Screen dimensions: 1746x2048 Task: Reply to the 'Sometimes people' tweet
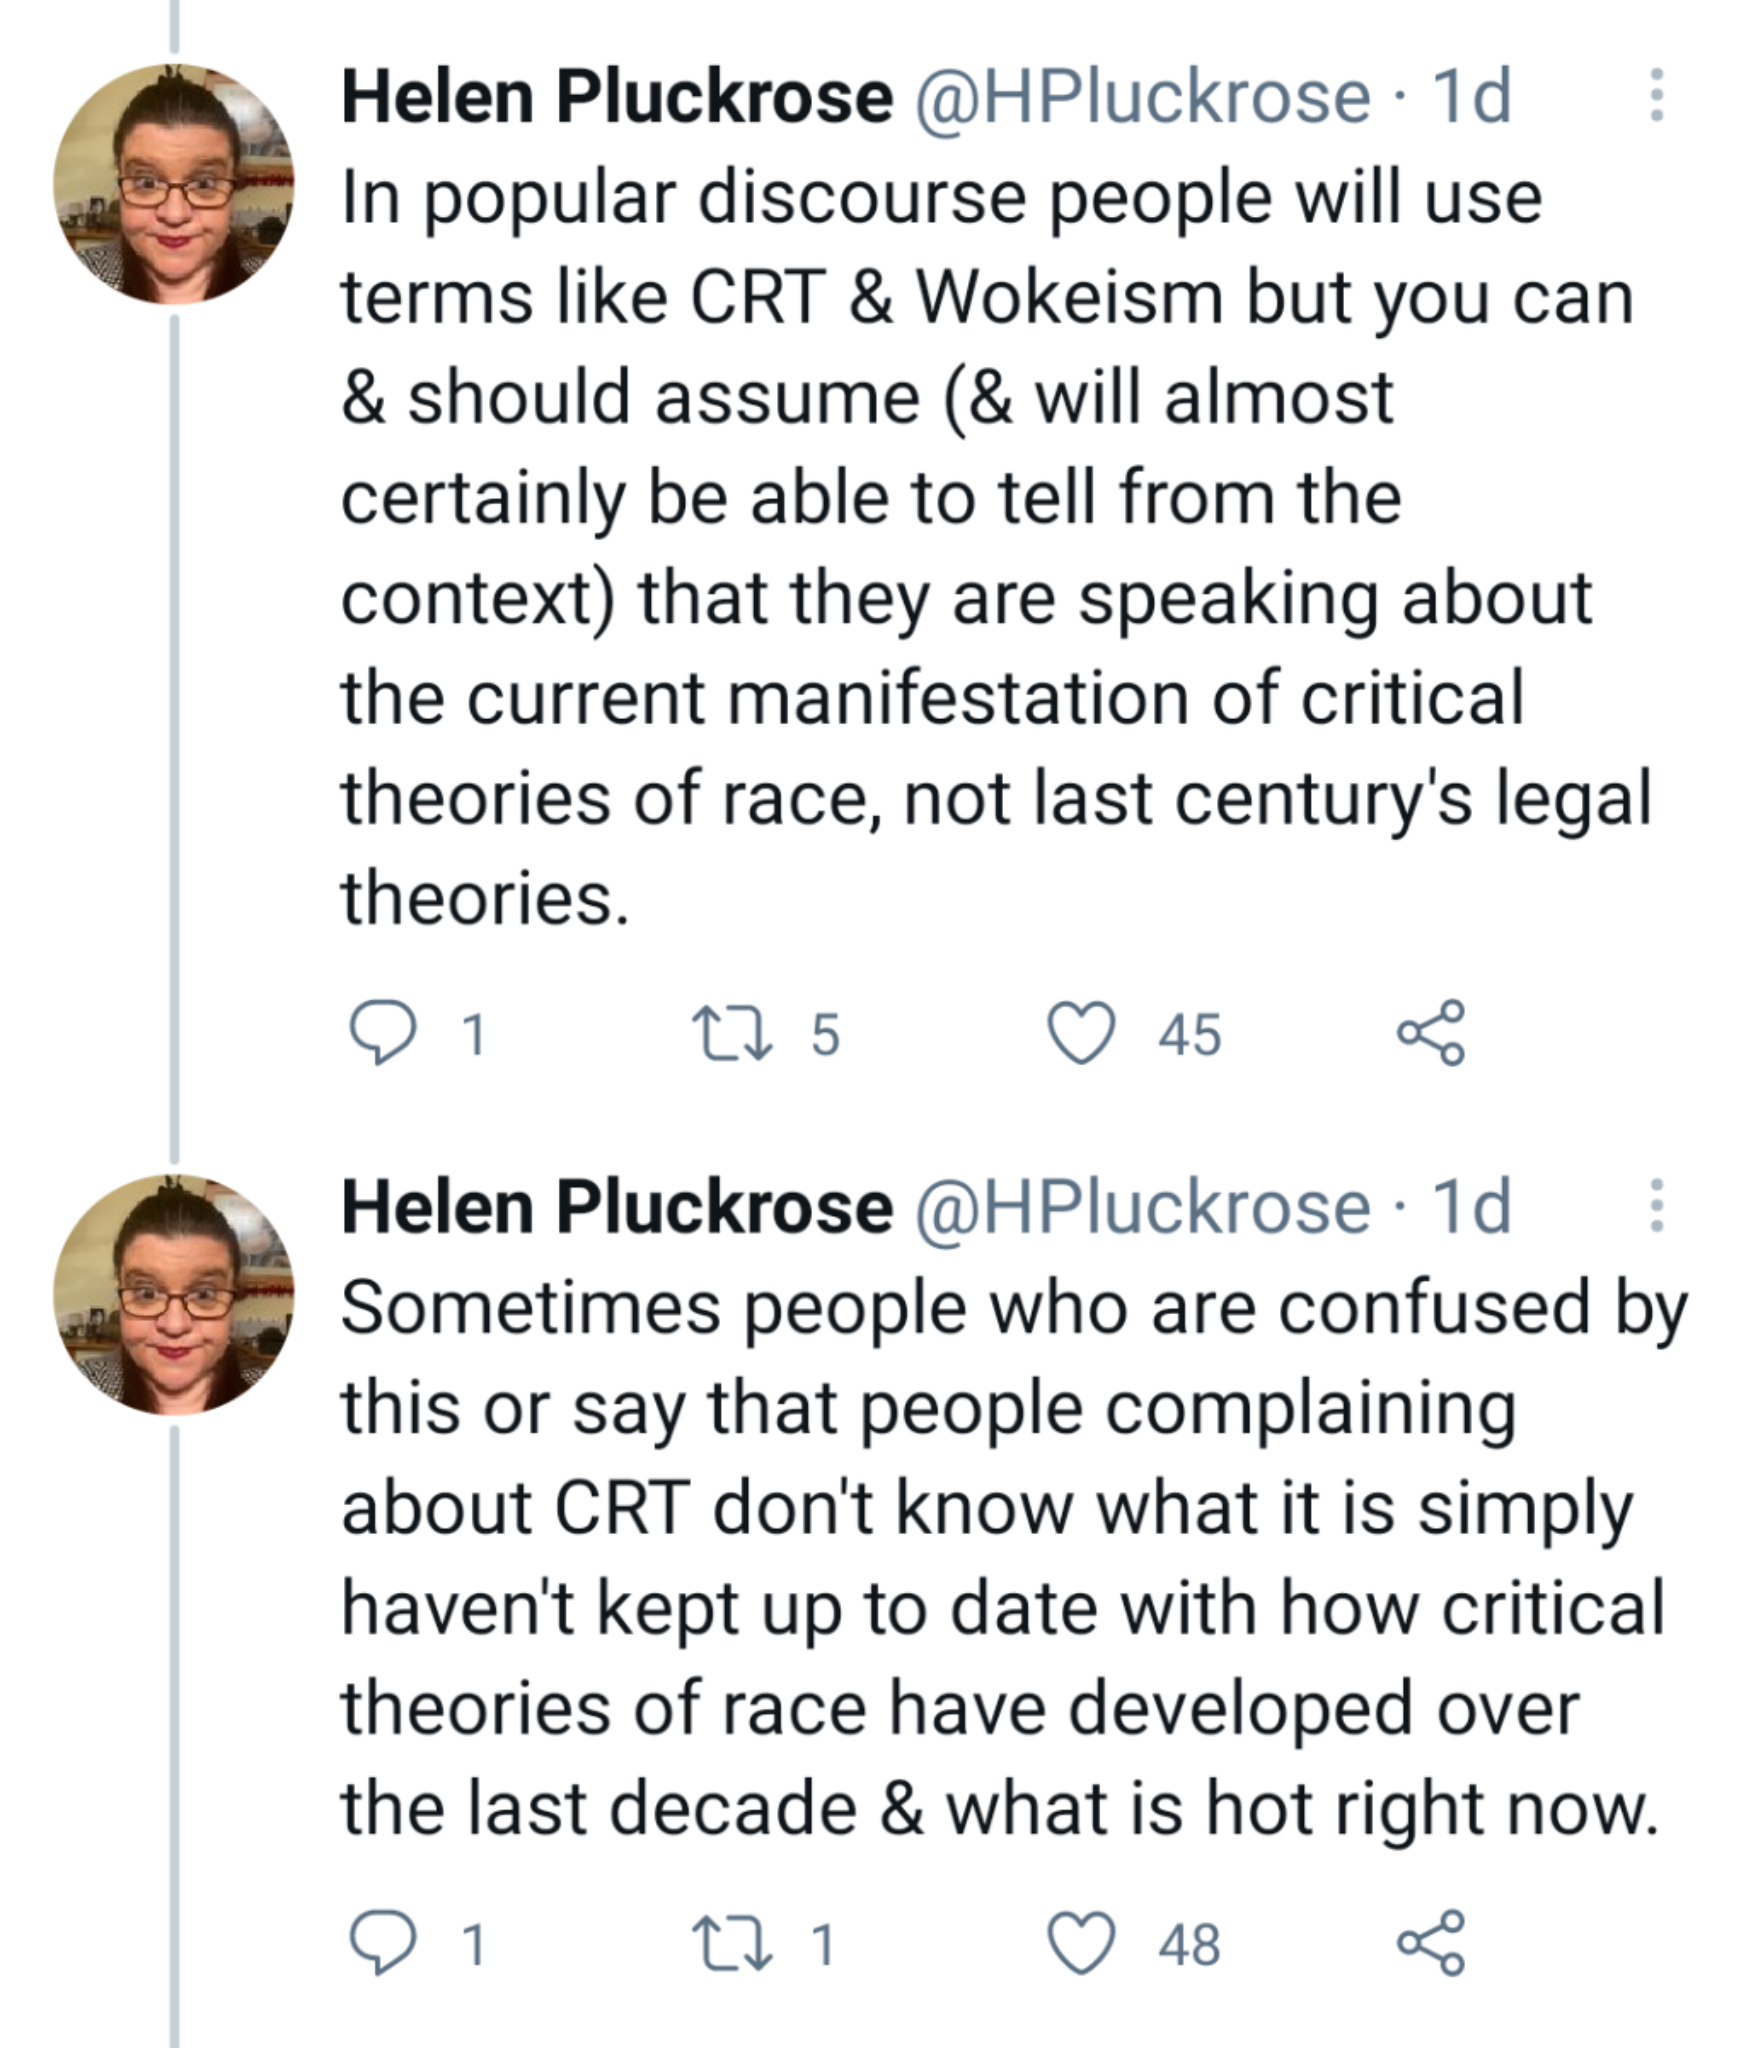(382, 1943)
